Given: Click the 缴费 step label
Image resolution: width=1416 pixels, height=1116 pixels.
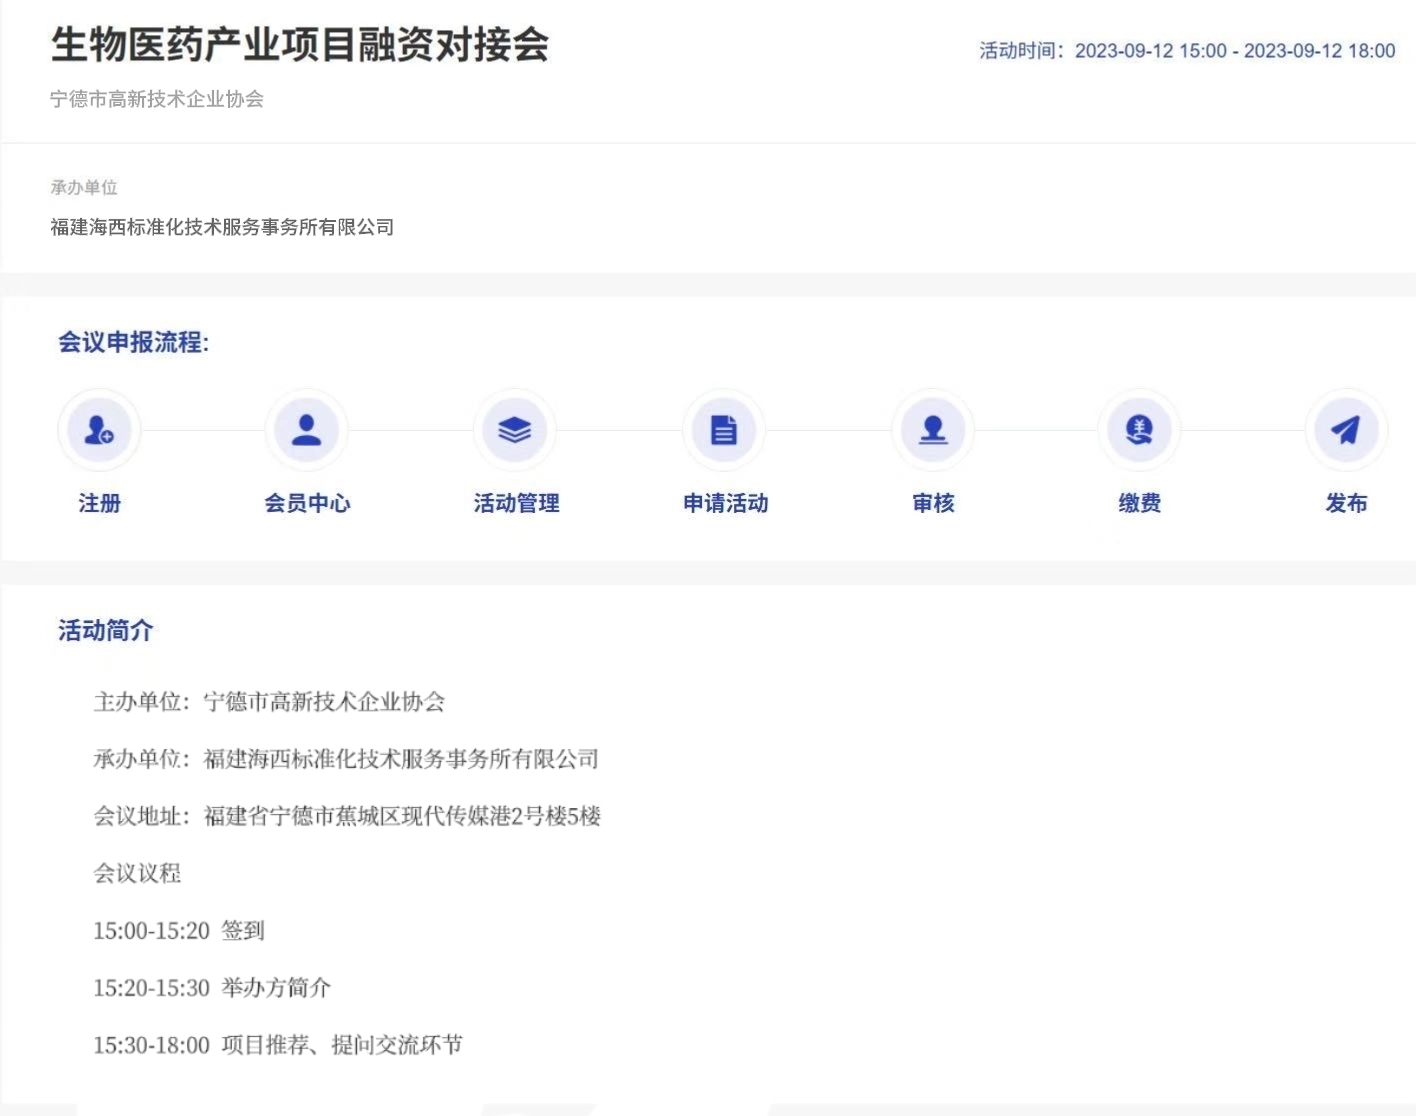Looking at the screenshot, I should [x=1140, y=503].
